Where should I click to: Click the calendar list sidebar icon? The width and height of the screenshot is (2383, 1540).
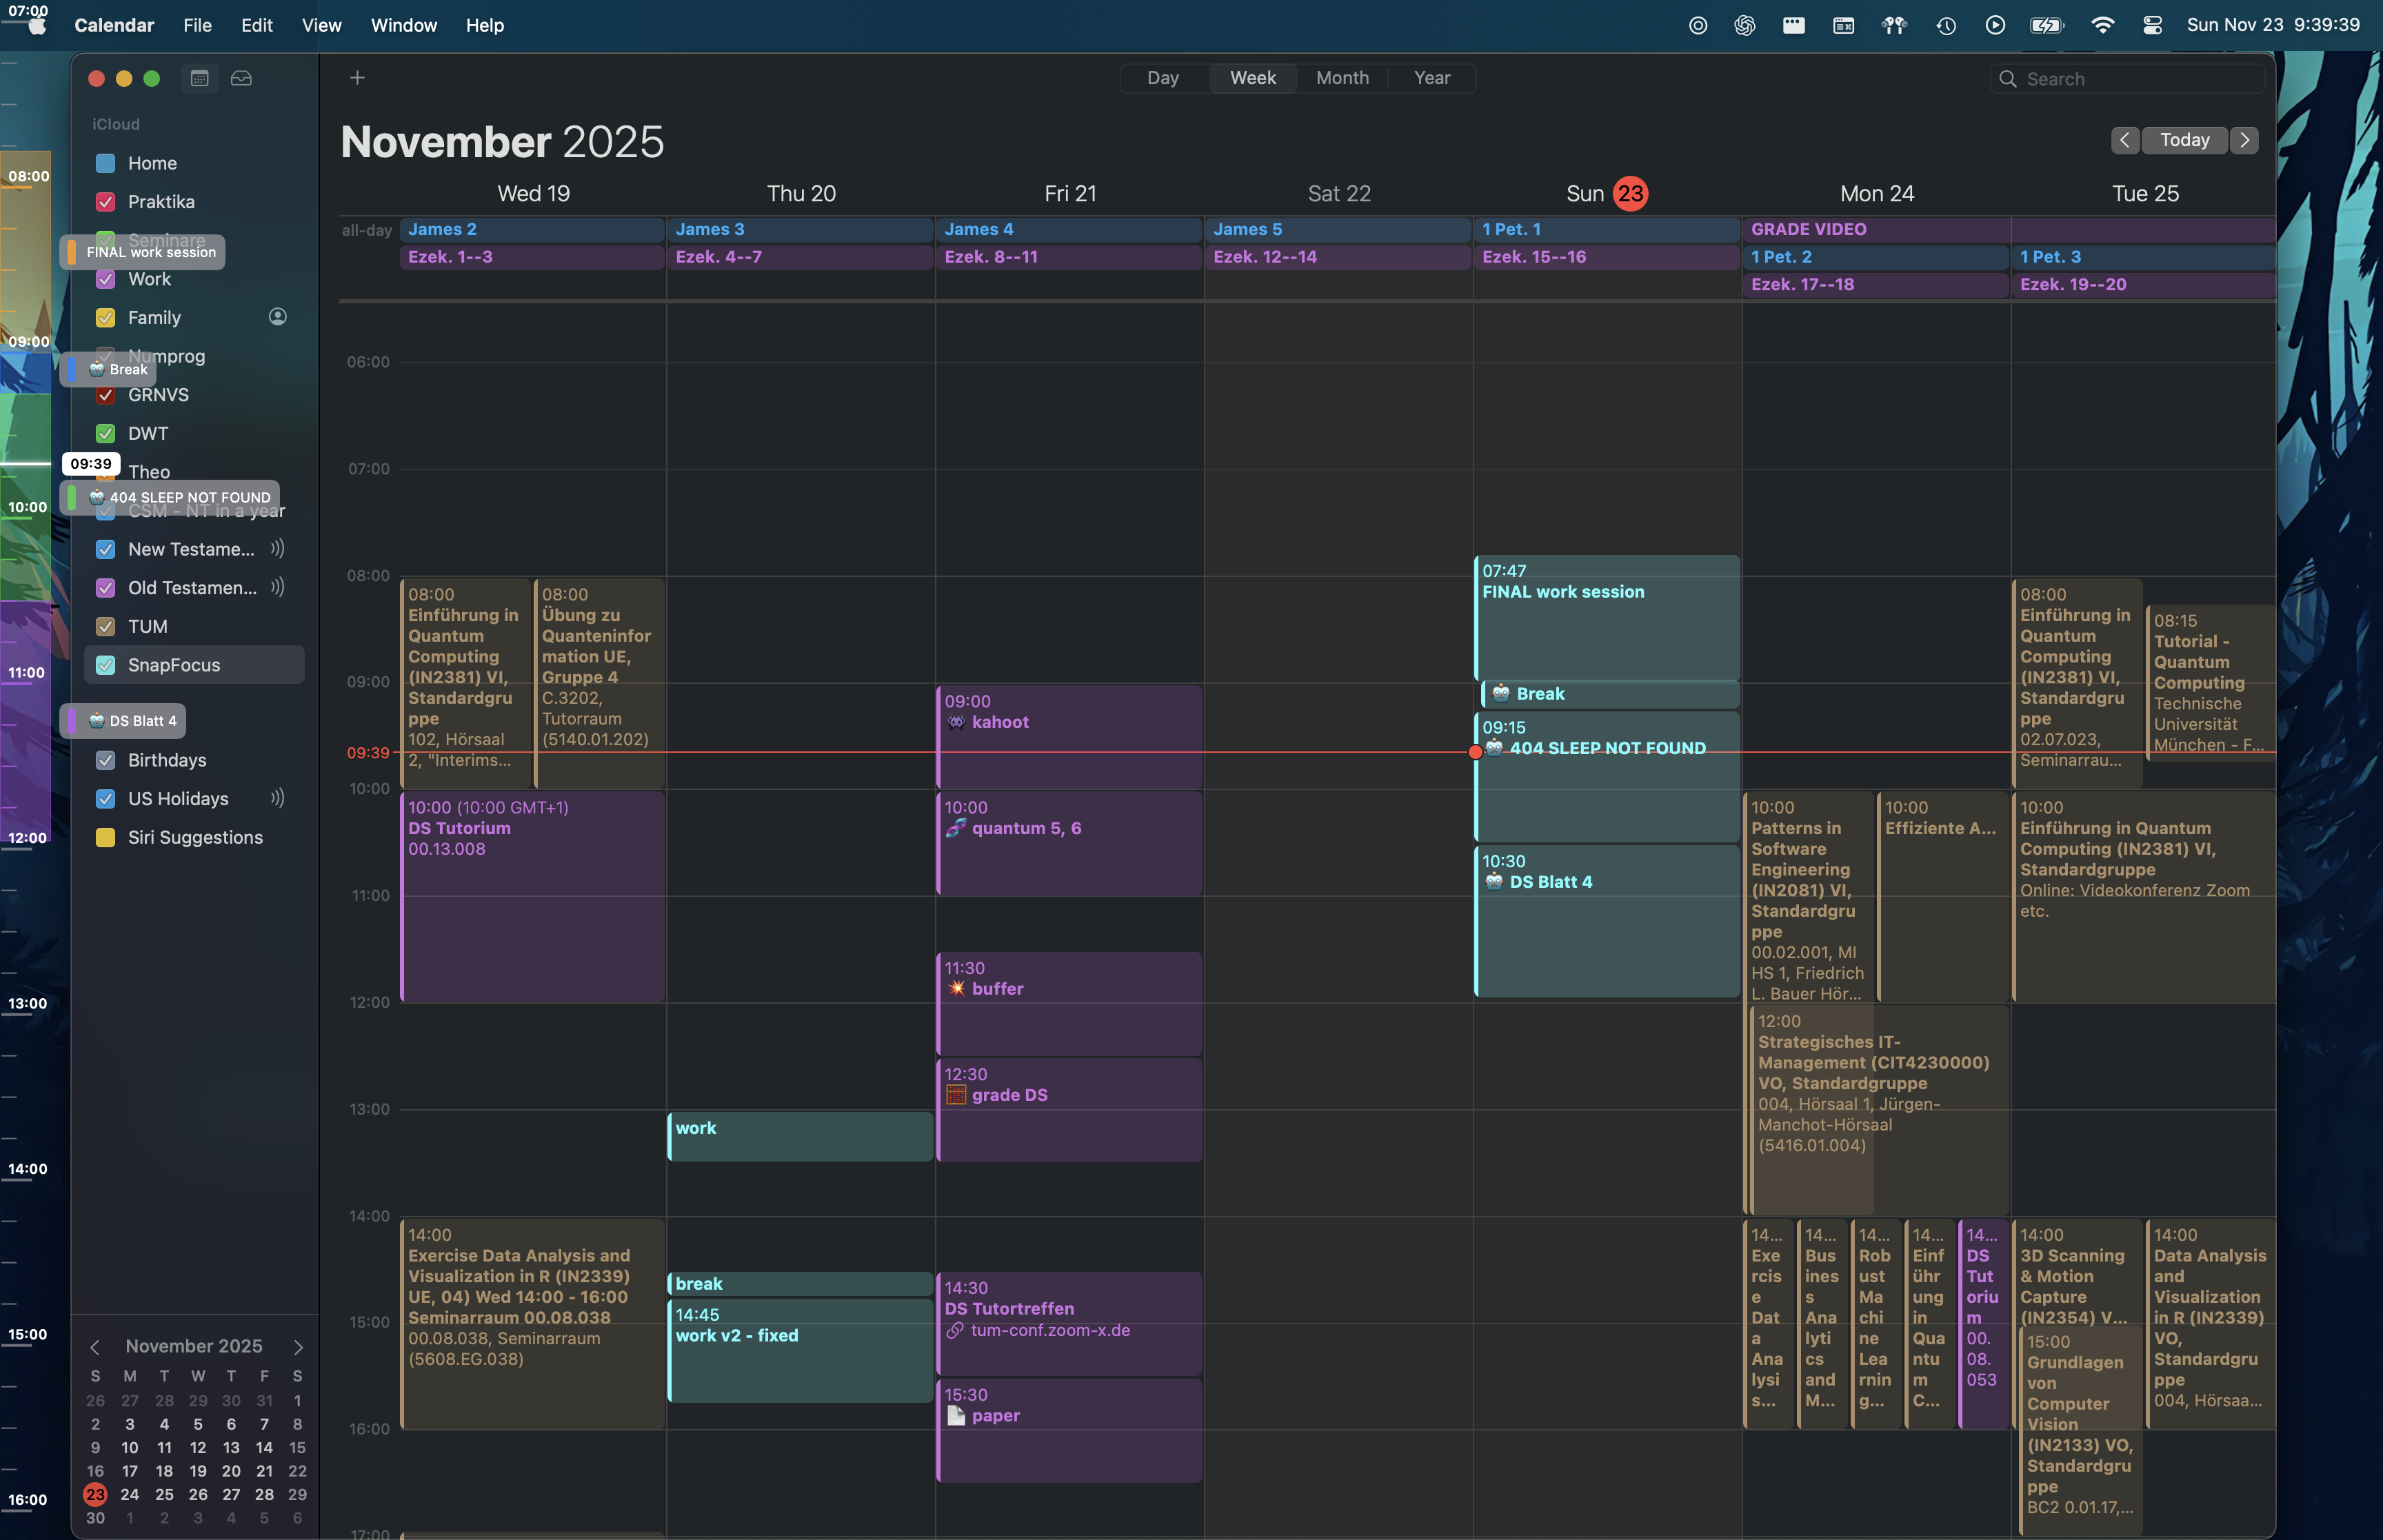tap(199, 78)
